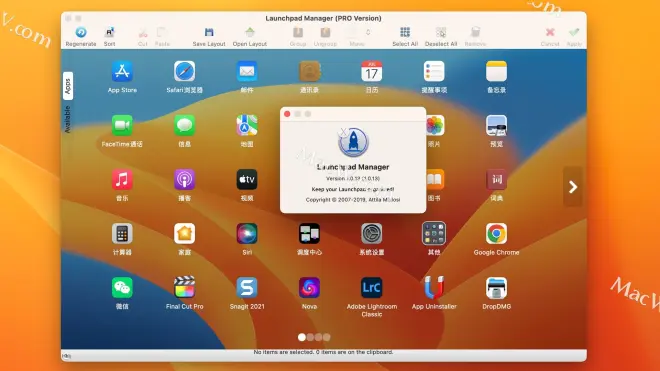Select the Mail envelope icon

coord(247,71)
